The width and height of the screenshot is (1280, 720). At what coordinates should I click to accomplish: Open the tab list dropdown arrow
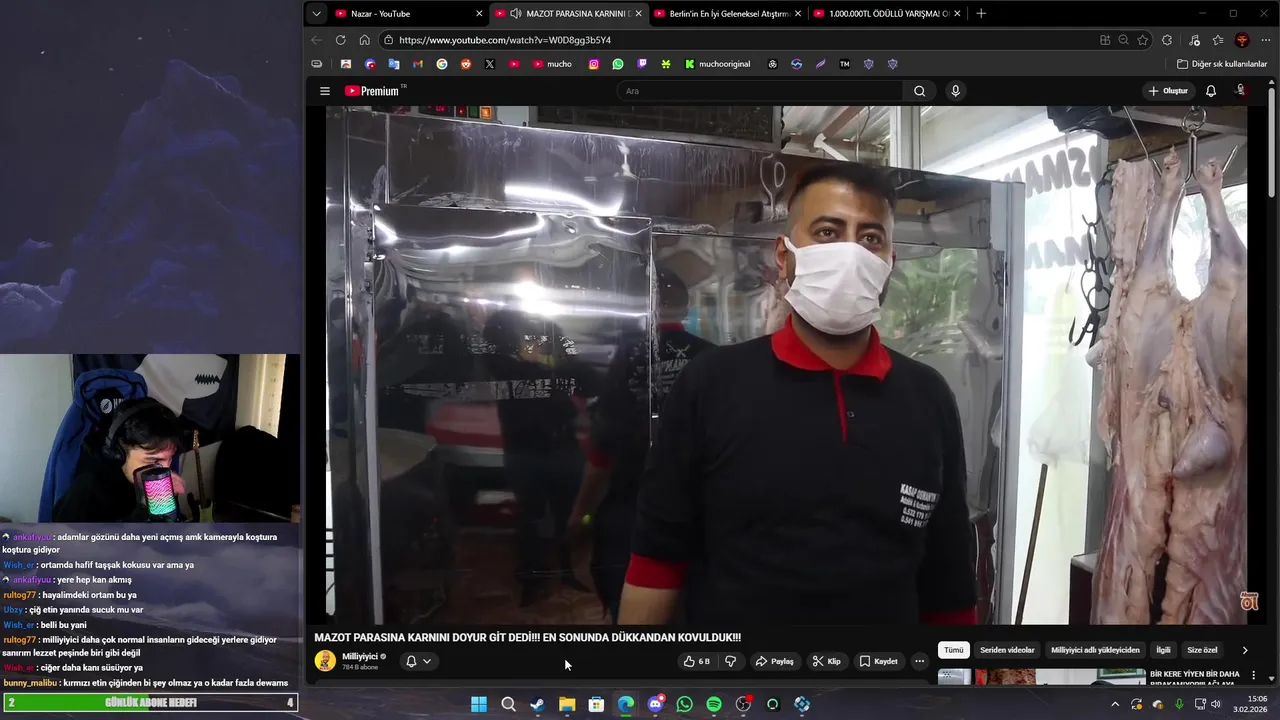point(316,13)
